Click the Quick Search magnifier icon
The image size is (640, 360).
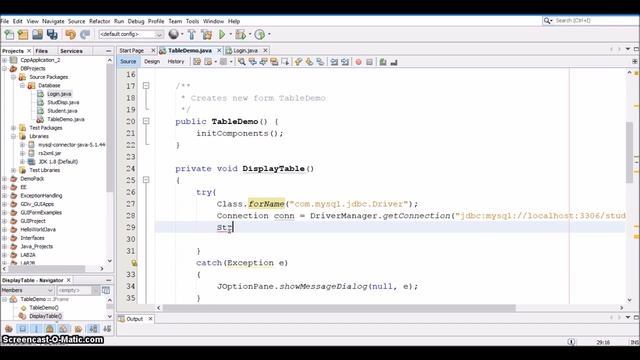click(547, 20)
